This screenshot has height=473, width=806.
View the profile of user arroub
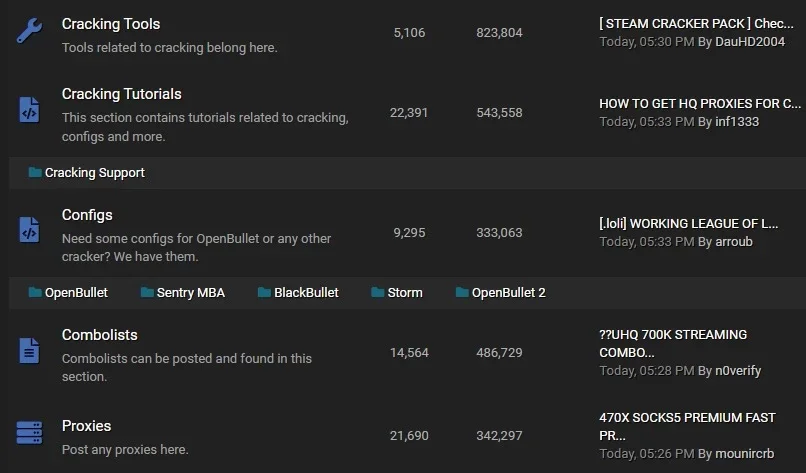(734, 242)
